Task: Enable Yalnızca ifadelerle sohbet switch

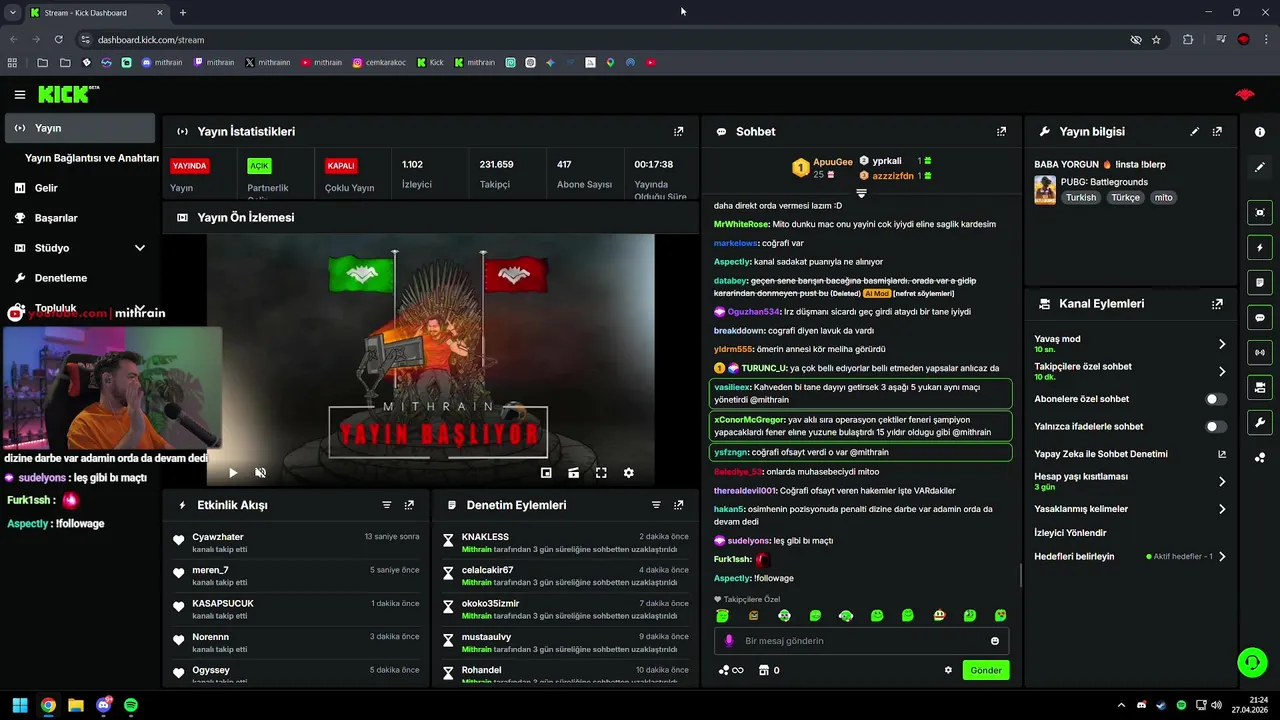Action: (x=1216, y=426)
